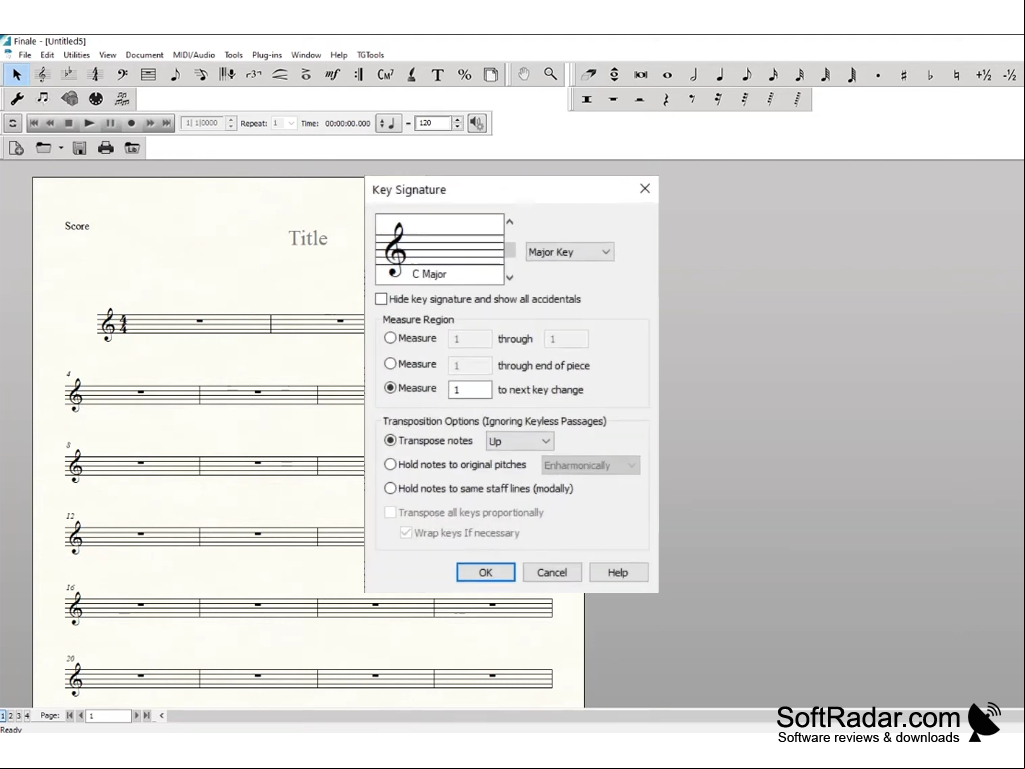Select the Hand Grabber tool
This screenshot has height=769, width=1025.
point(524,75)
